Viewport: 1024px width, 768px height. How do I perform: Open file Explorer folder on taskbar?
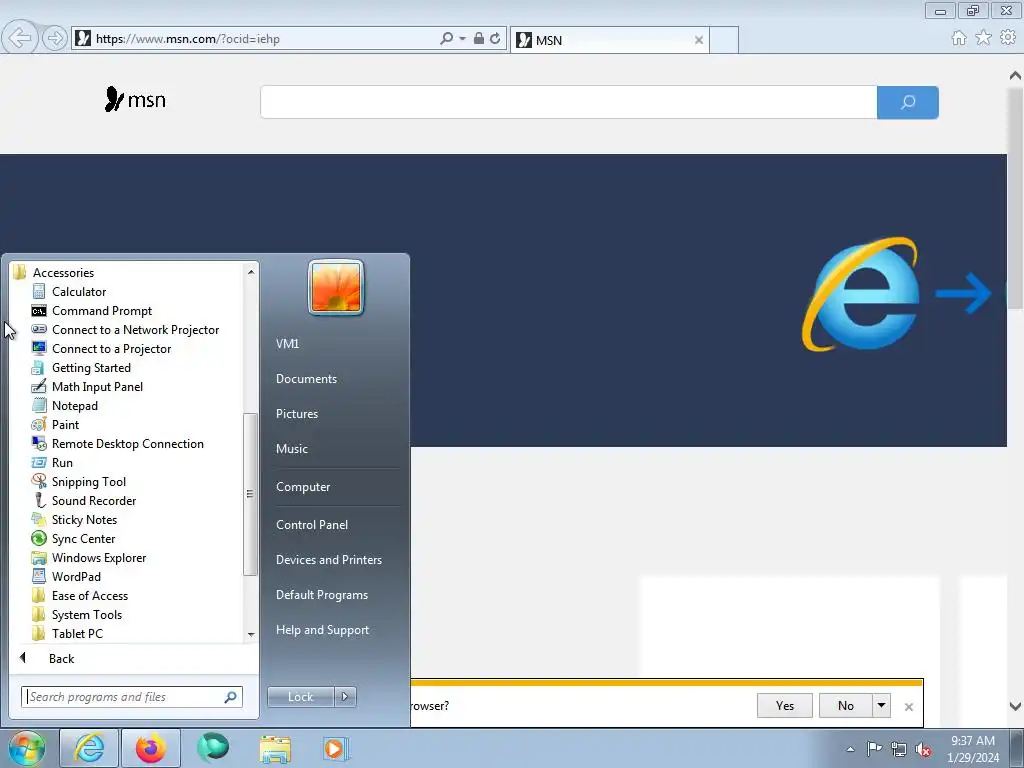click(x=275, y=748)
